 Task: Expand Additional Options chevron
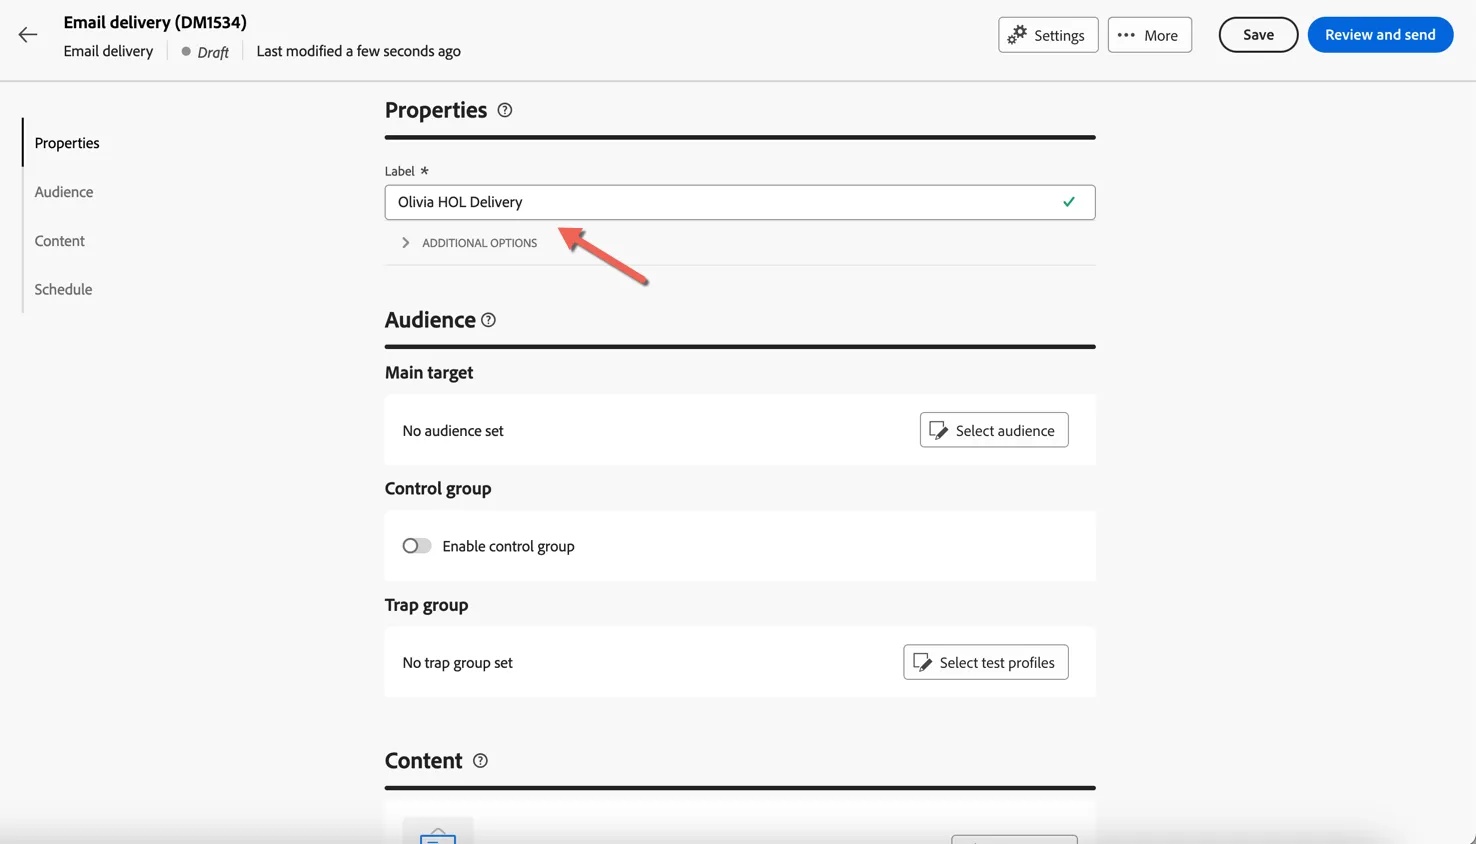406,243
